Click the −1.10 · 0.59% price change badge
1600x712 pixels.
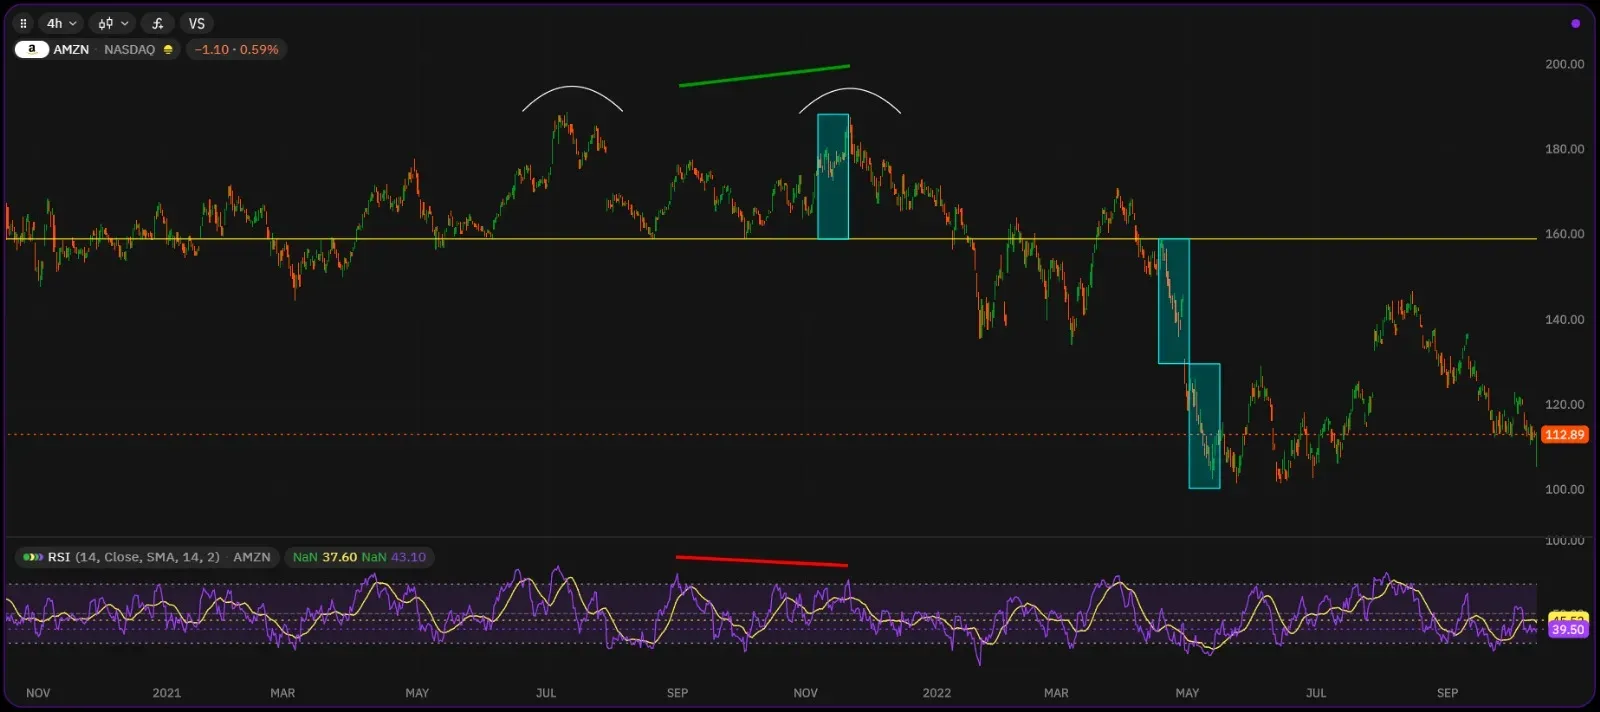(237, 50)
